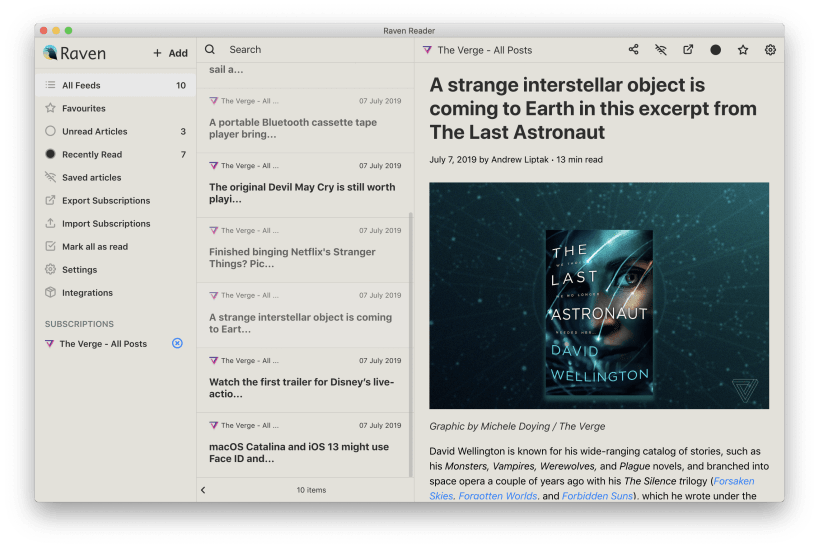The width and height of the screenshot is (819, 548).
Task: Open the Bluetooth cassette tape player article
Action: [x=304, y=121]
